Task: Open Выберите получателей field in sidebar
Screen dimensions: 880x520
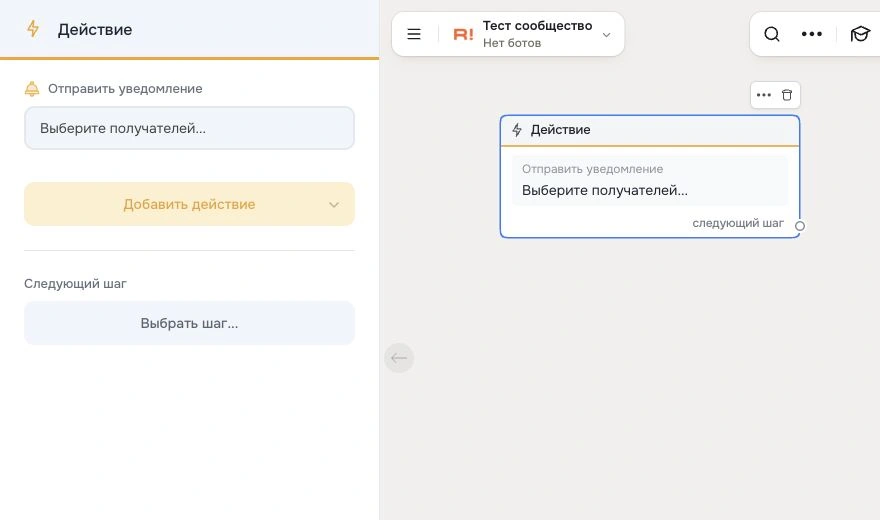Action: click(189, 128)
